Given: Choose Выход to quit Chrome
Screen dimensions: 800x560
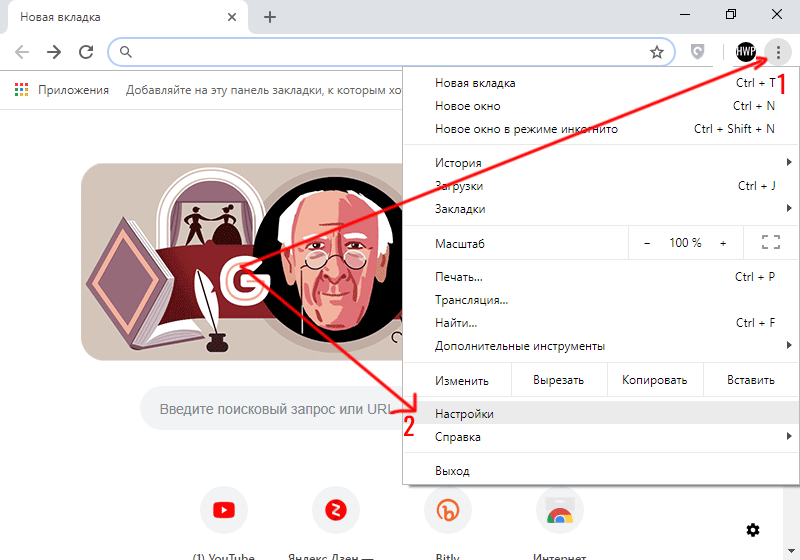Looking at the screenshot, I should tap(601, 470).
